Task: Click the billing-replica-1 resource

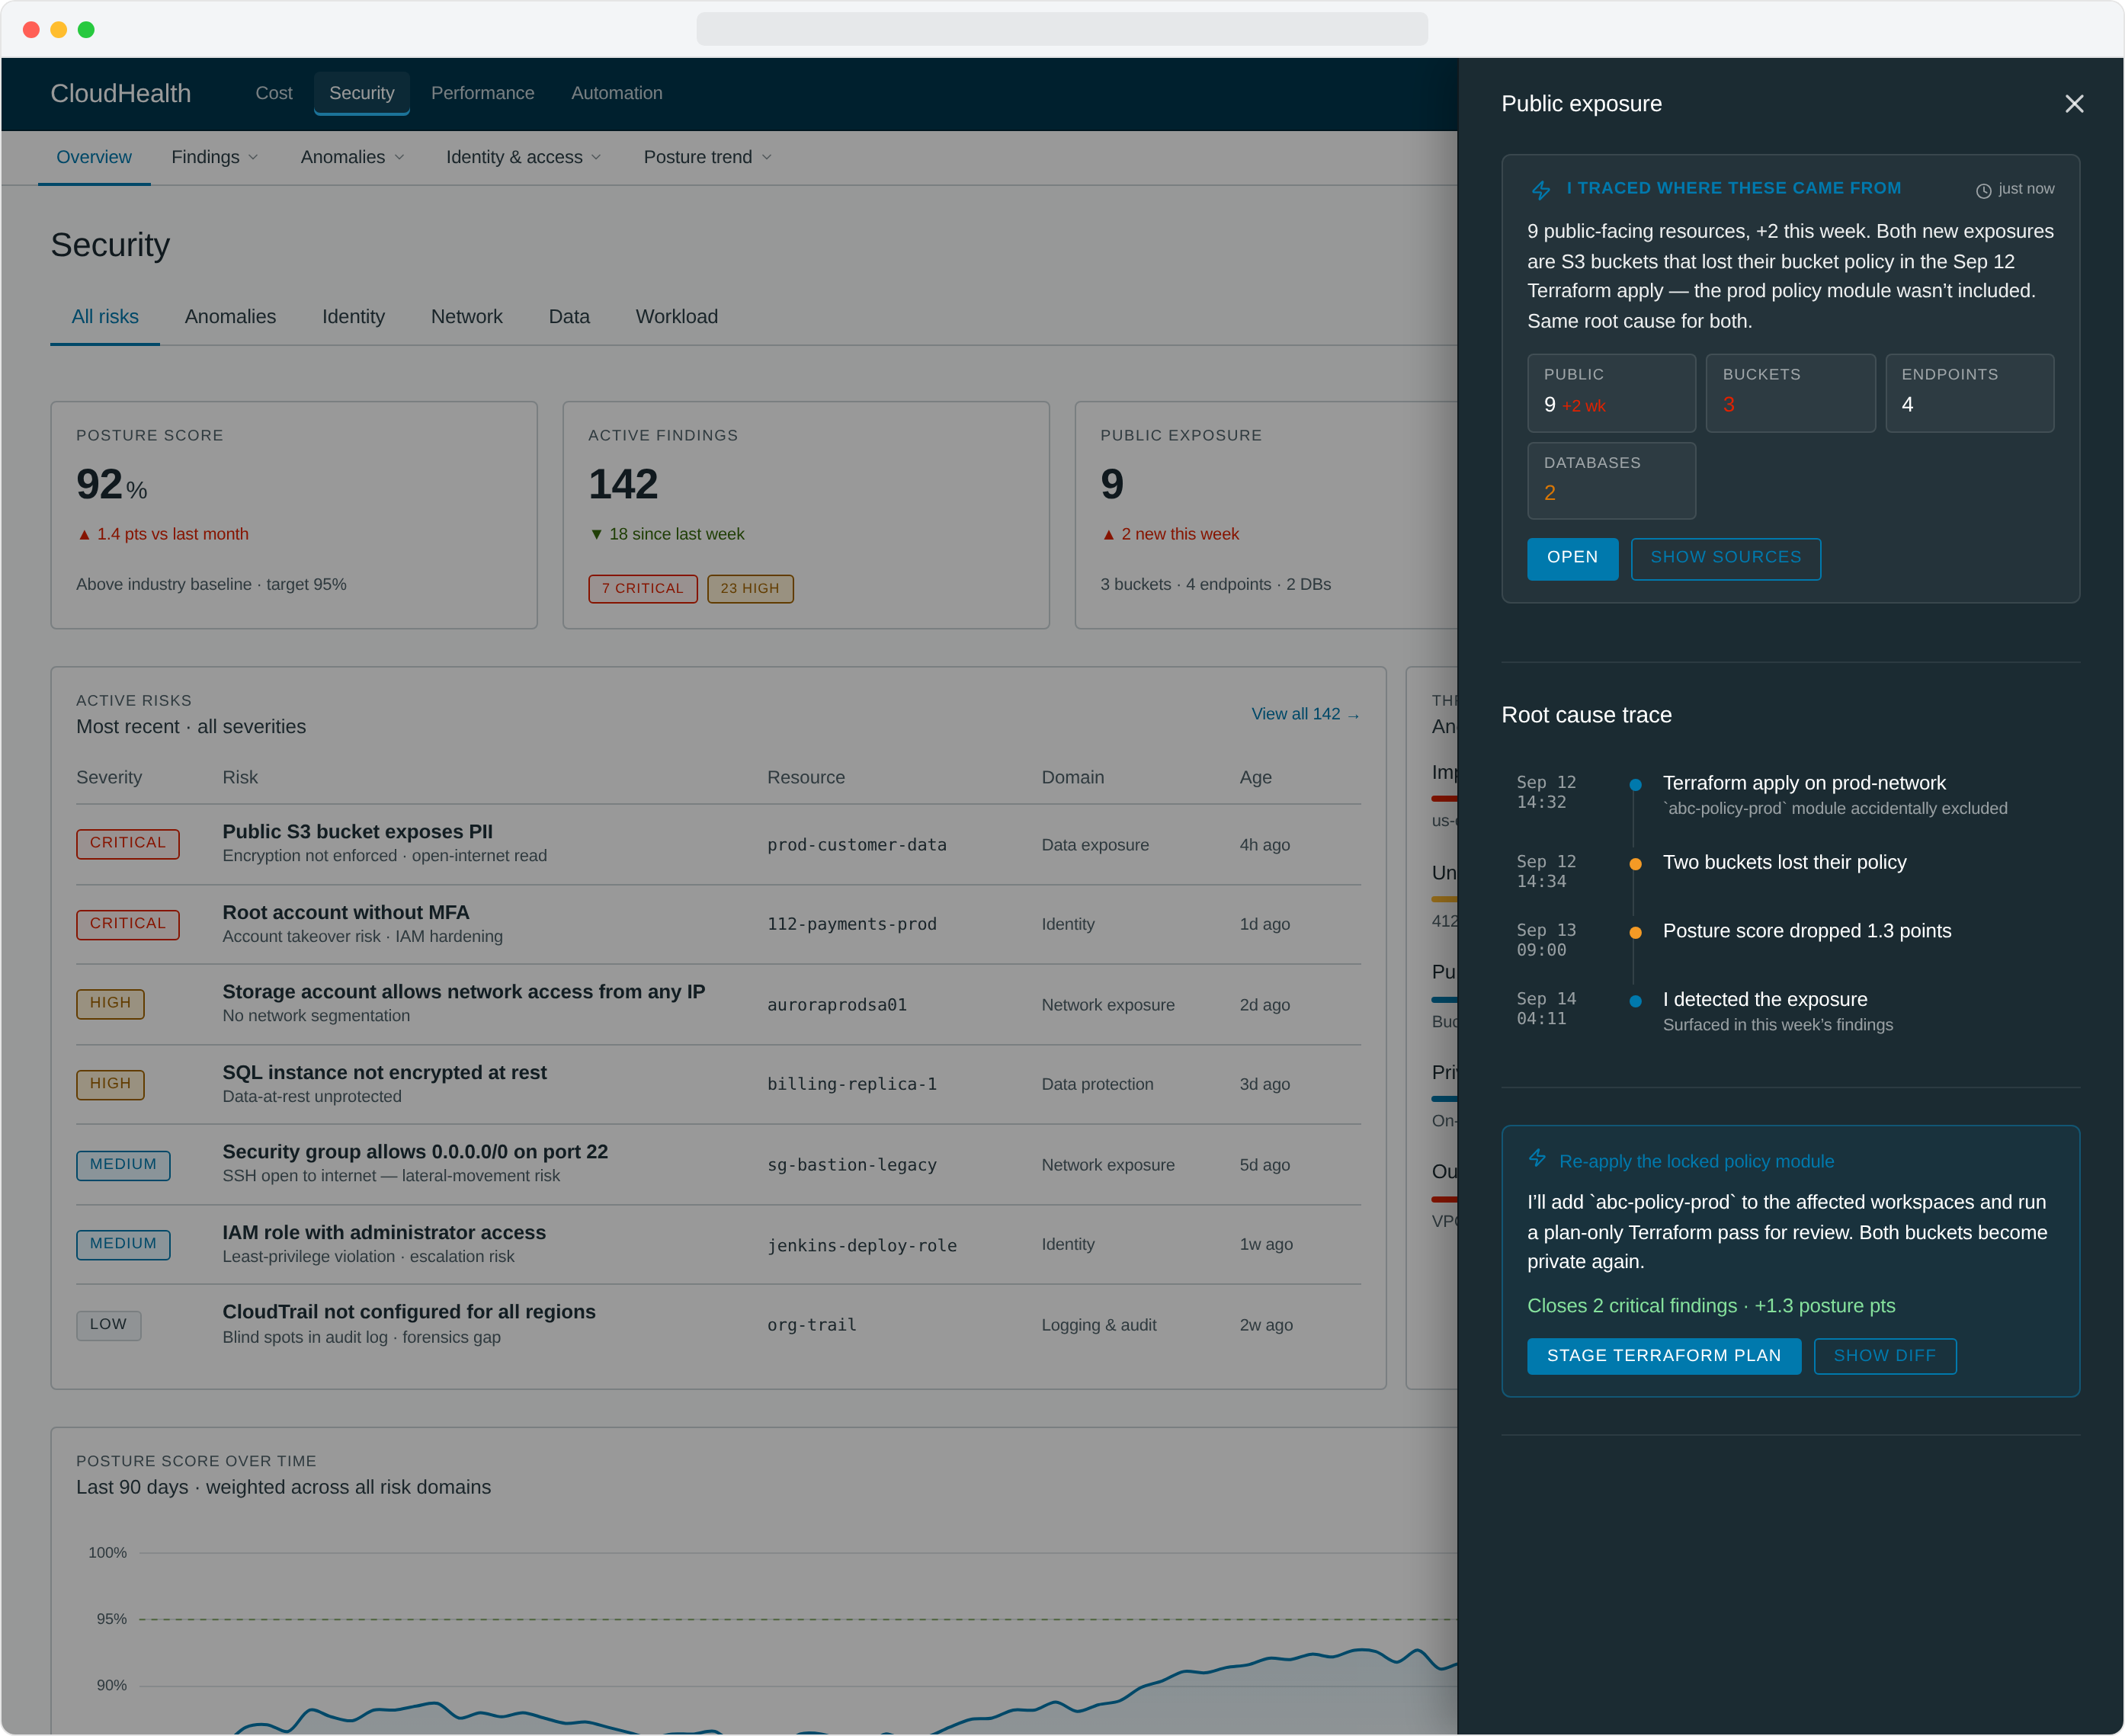Action: 851,1084
